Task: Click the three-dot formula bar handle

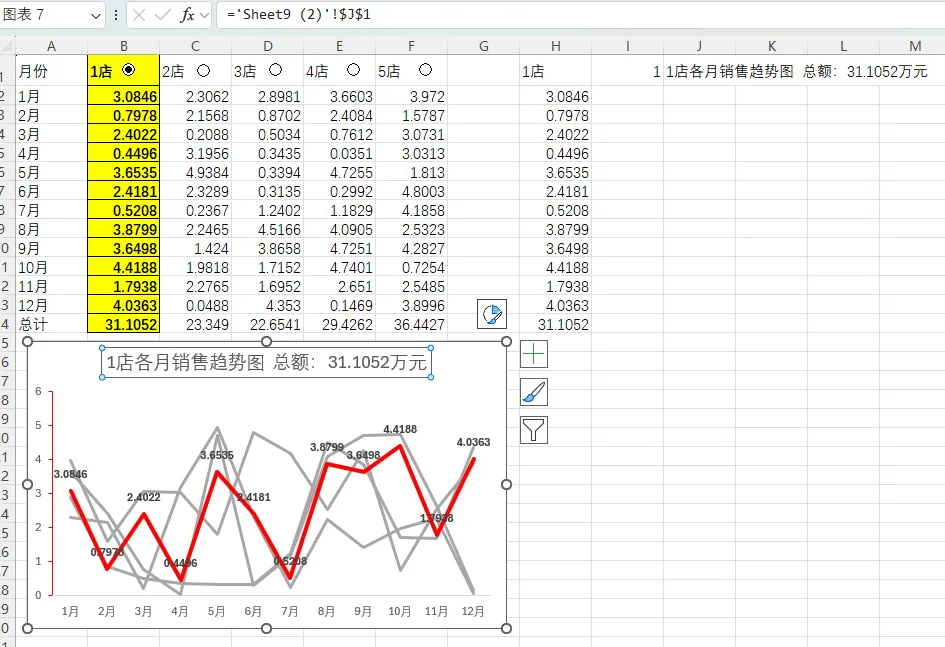Action: [x=116, y=14]
